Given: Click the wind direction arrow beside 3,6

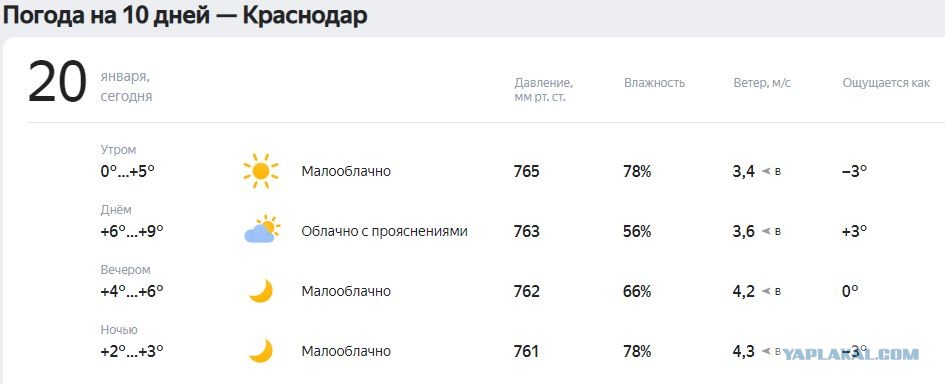Looking at the screenshot, I should (x=766, y=231).
